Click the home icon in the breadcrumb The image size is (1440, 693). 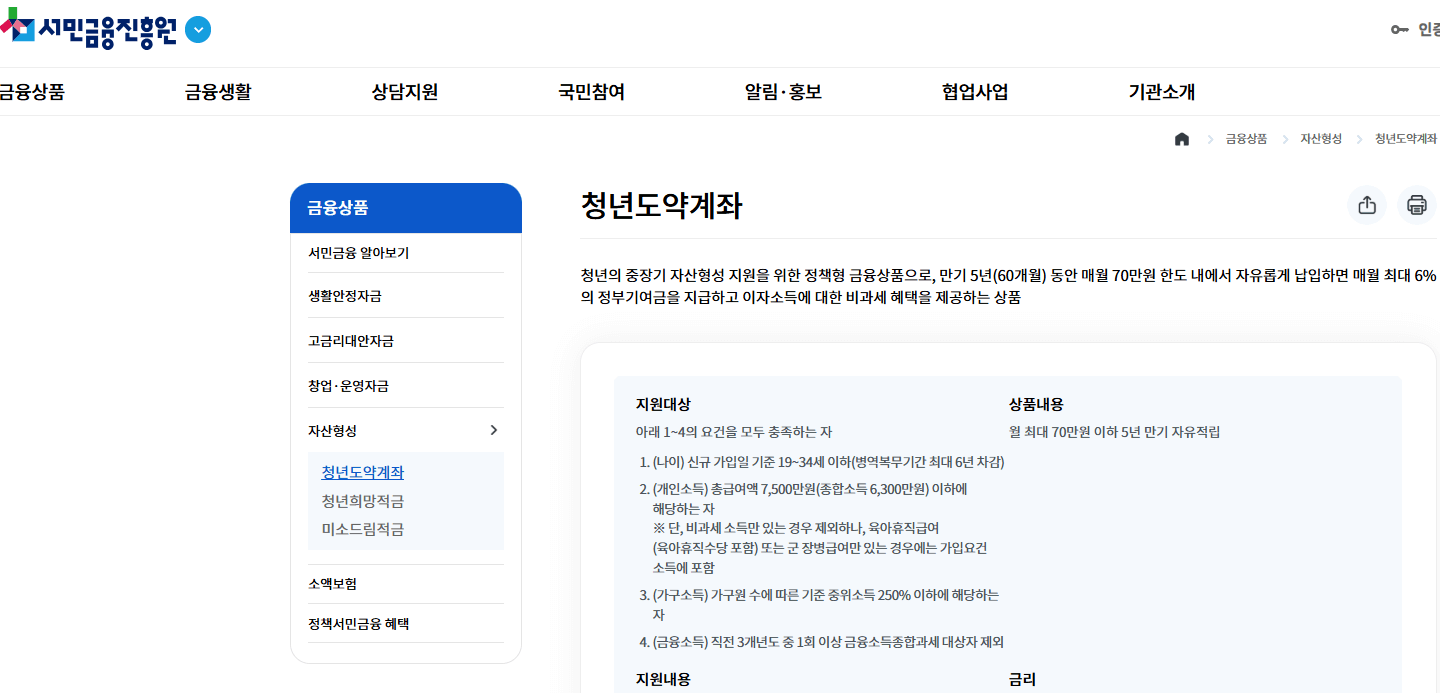1181,139
